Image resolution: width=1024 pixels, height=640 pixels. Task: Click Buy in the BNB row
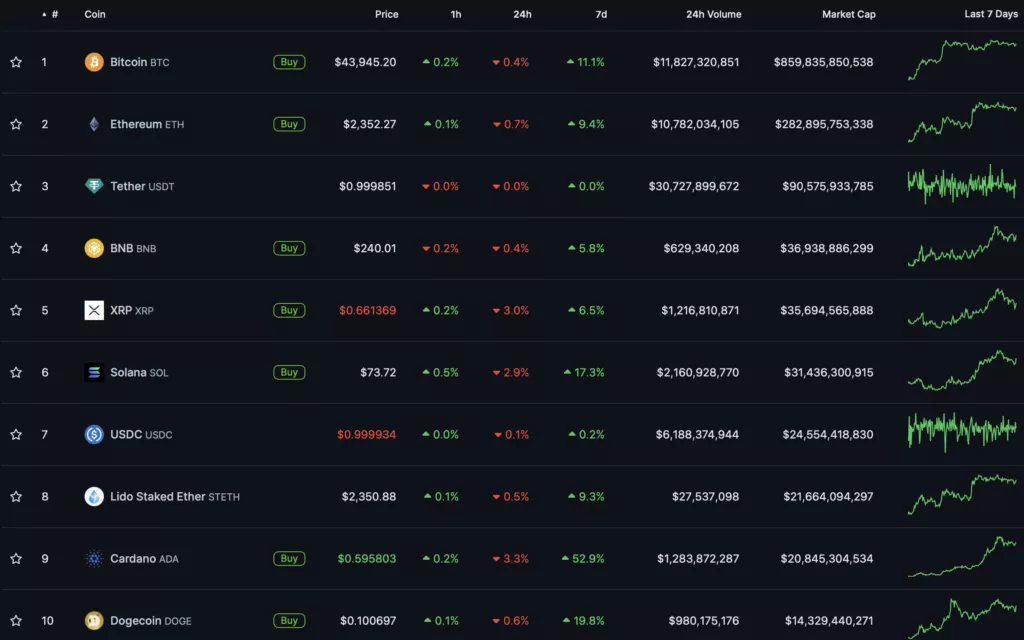point(289,248)
